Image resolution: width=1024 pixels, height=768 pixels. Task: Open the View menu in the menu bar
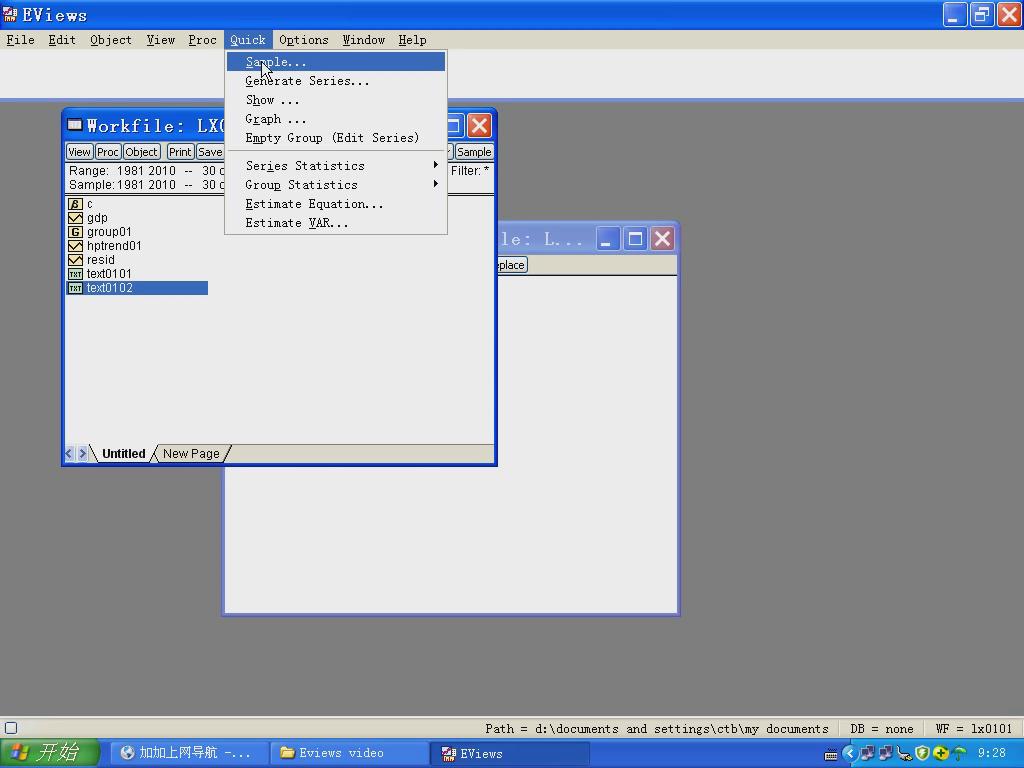[x=161, y=40]
